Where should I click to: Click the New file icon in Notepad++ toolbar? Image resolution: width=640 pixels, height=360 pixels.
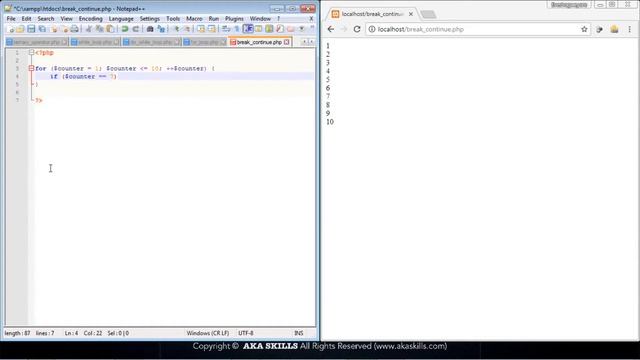(11, 29)
